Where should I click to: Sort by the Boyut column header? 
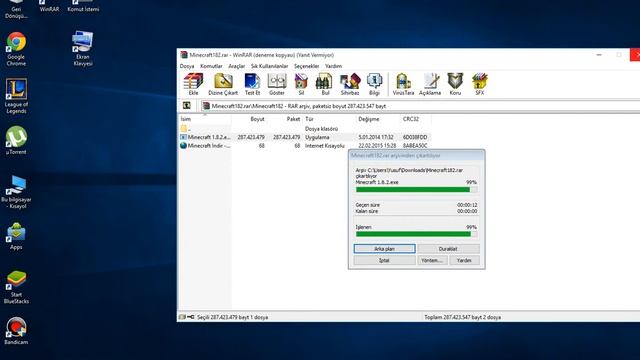click(249, 119)
